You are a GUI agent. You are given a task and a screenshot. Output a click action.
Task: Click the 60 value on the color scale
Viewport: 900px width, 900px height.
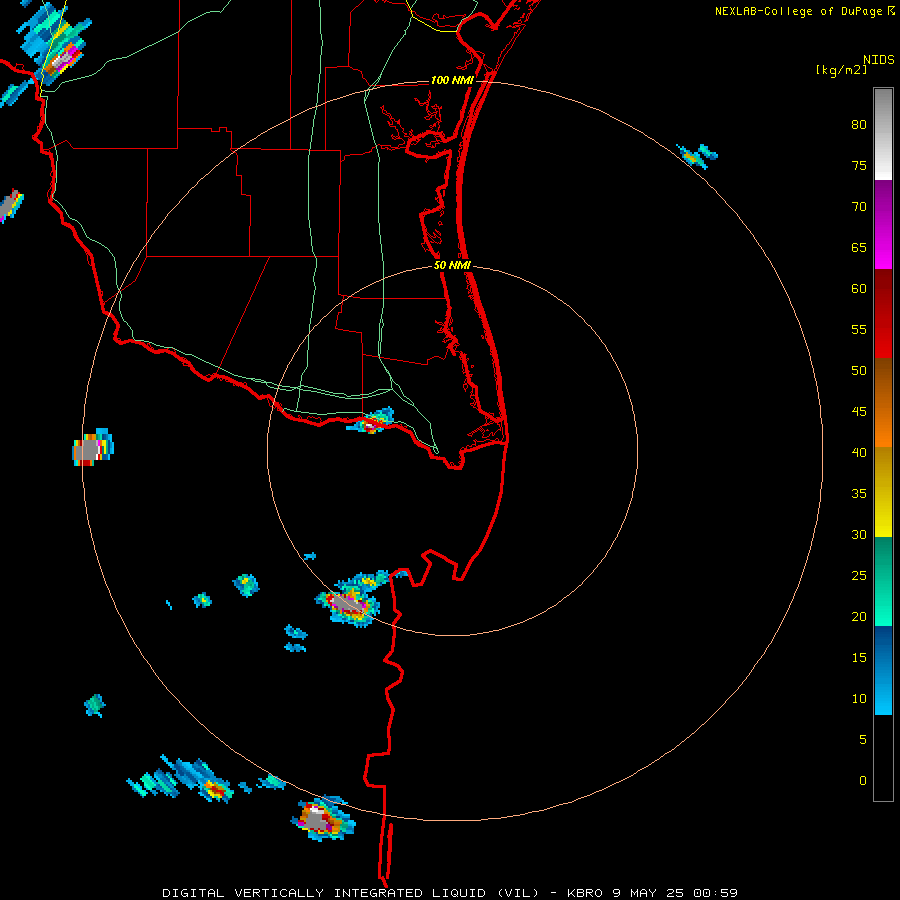[859, 289]
